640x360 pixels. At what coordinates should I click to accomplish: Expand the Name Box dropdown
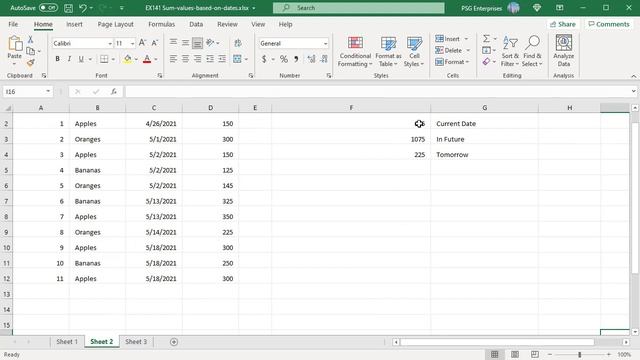click(48, 91)
